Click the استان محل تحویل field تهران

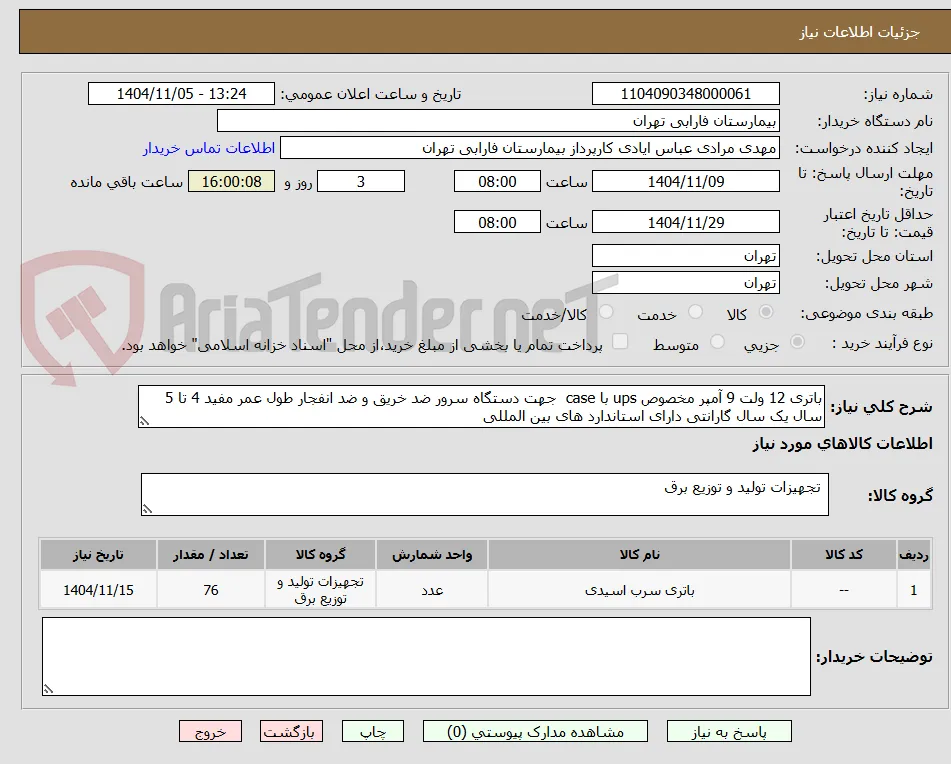tap(685, 256)
